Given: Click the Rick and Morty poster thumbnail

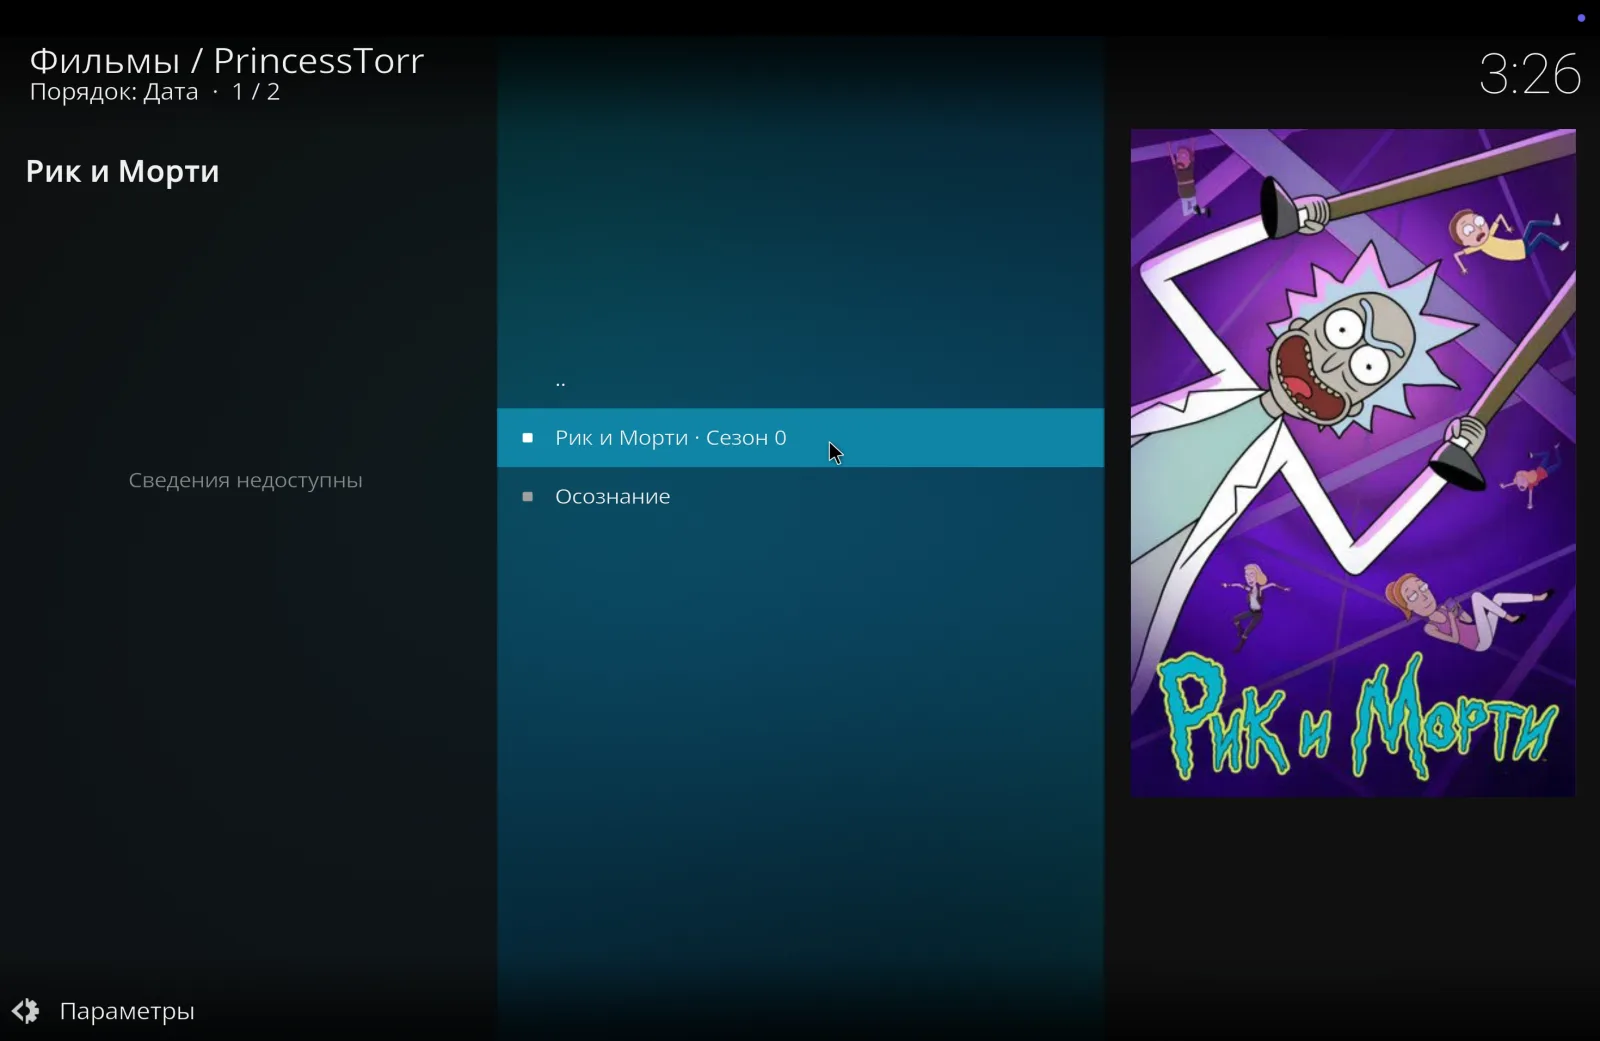Looking at the screenshot, I should click(1353, 463).
